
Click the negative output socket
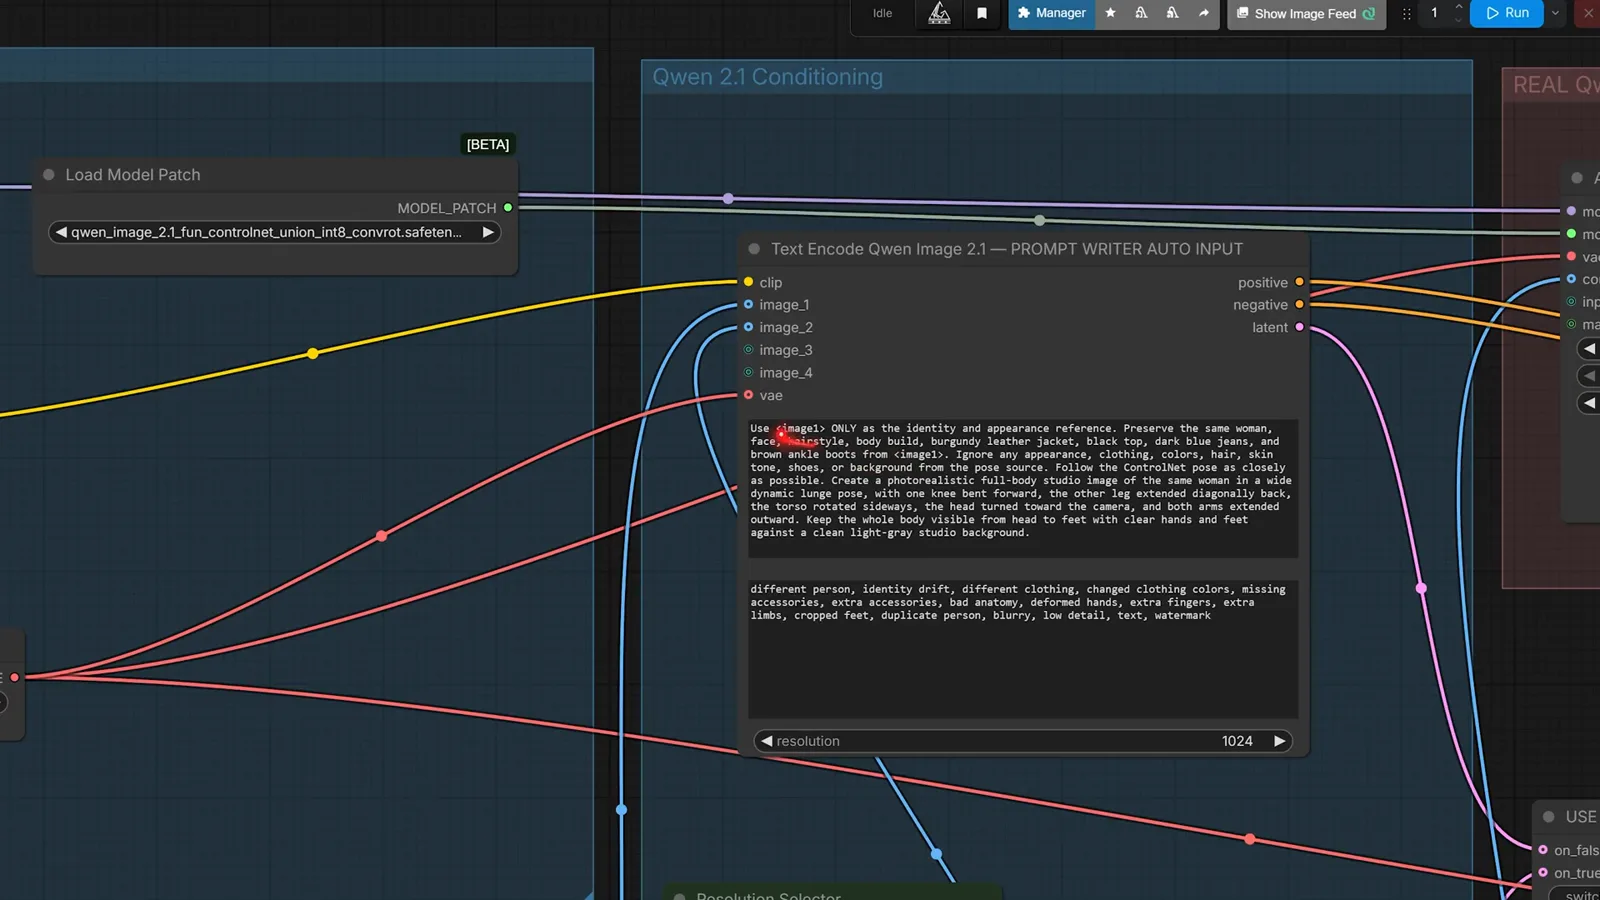click(x=1299, y=304)
